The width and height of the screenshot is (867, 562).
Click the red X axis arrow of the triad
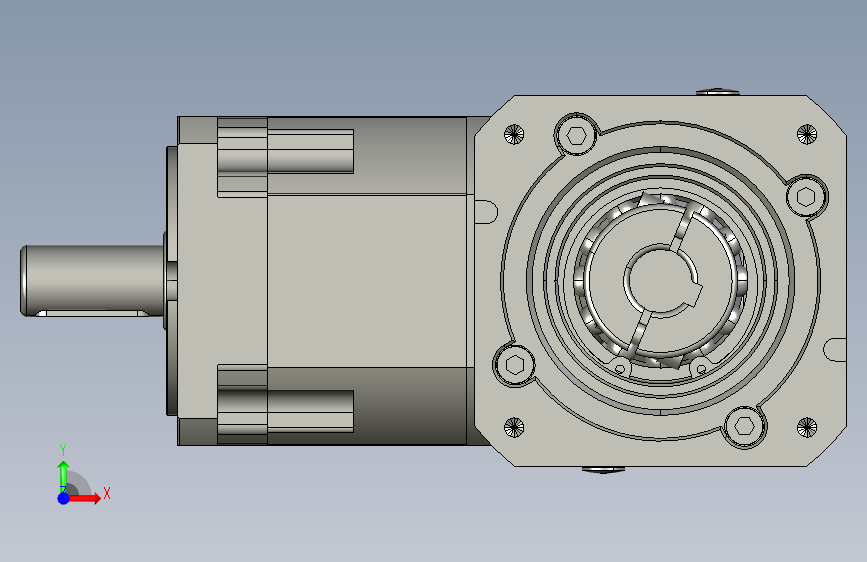click(x=84, y=498)
